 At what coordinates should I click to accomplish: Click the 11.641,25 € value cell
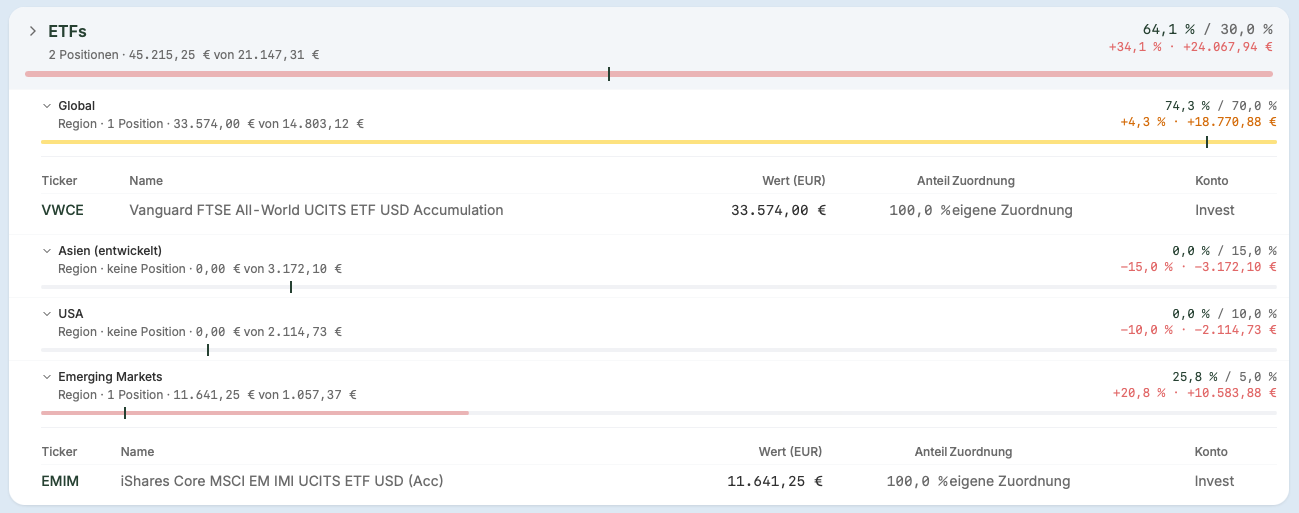pos(775,481)
